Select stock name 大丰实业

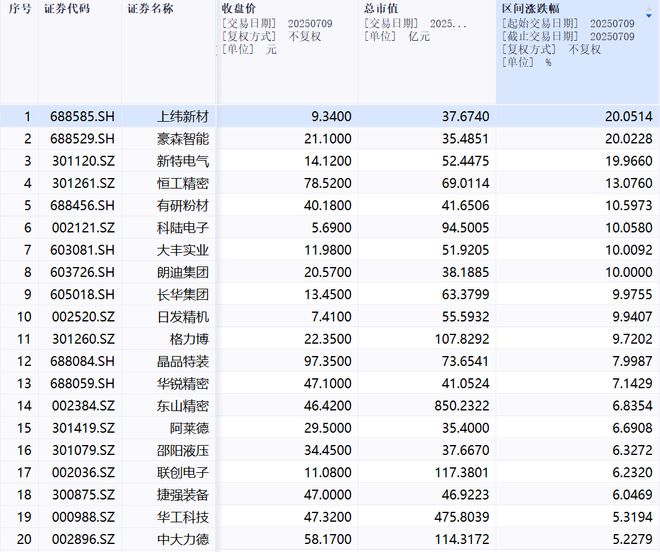point(183,250)
